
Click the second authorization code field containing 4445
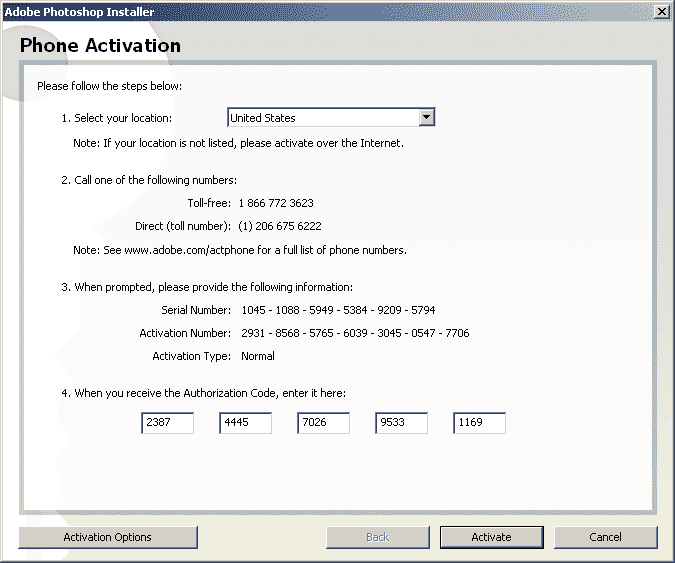(x=245, y=423)
